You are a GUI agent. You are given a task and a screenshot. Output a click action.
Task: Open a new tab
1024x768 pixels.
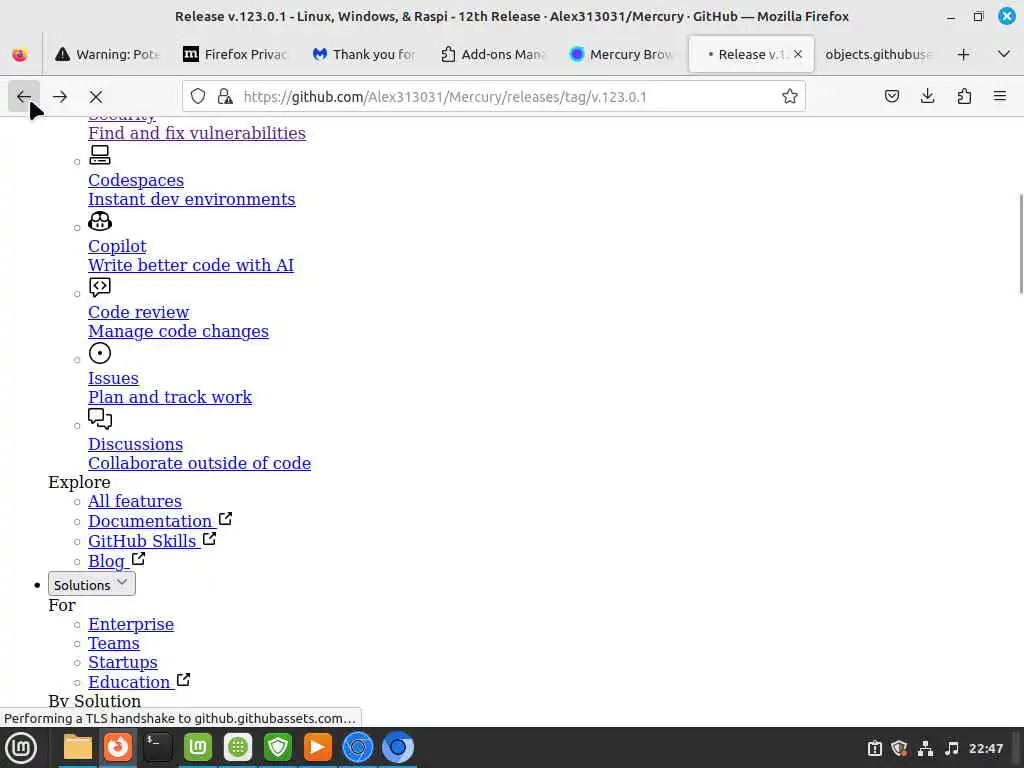(963, 54)
